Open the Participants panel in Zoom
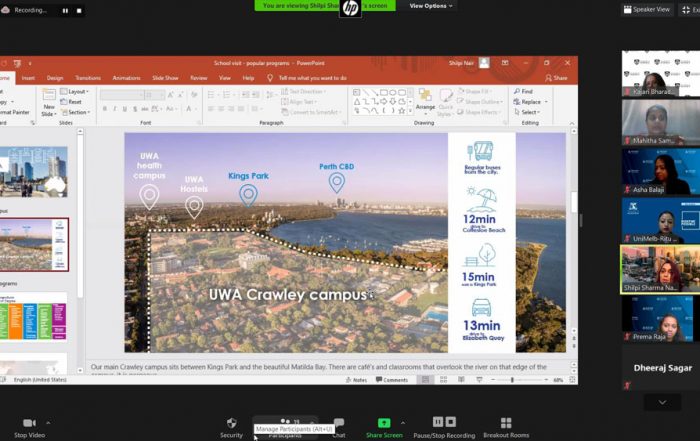This screenshot has width=700, height=441. click(286, 428)
